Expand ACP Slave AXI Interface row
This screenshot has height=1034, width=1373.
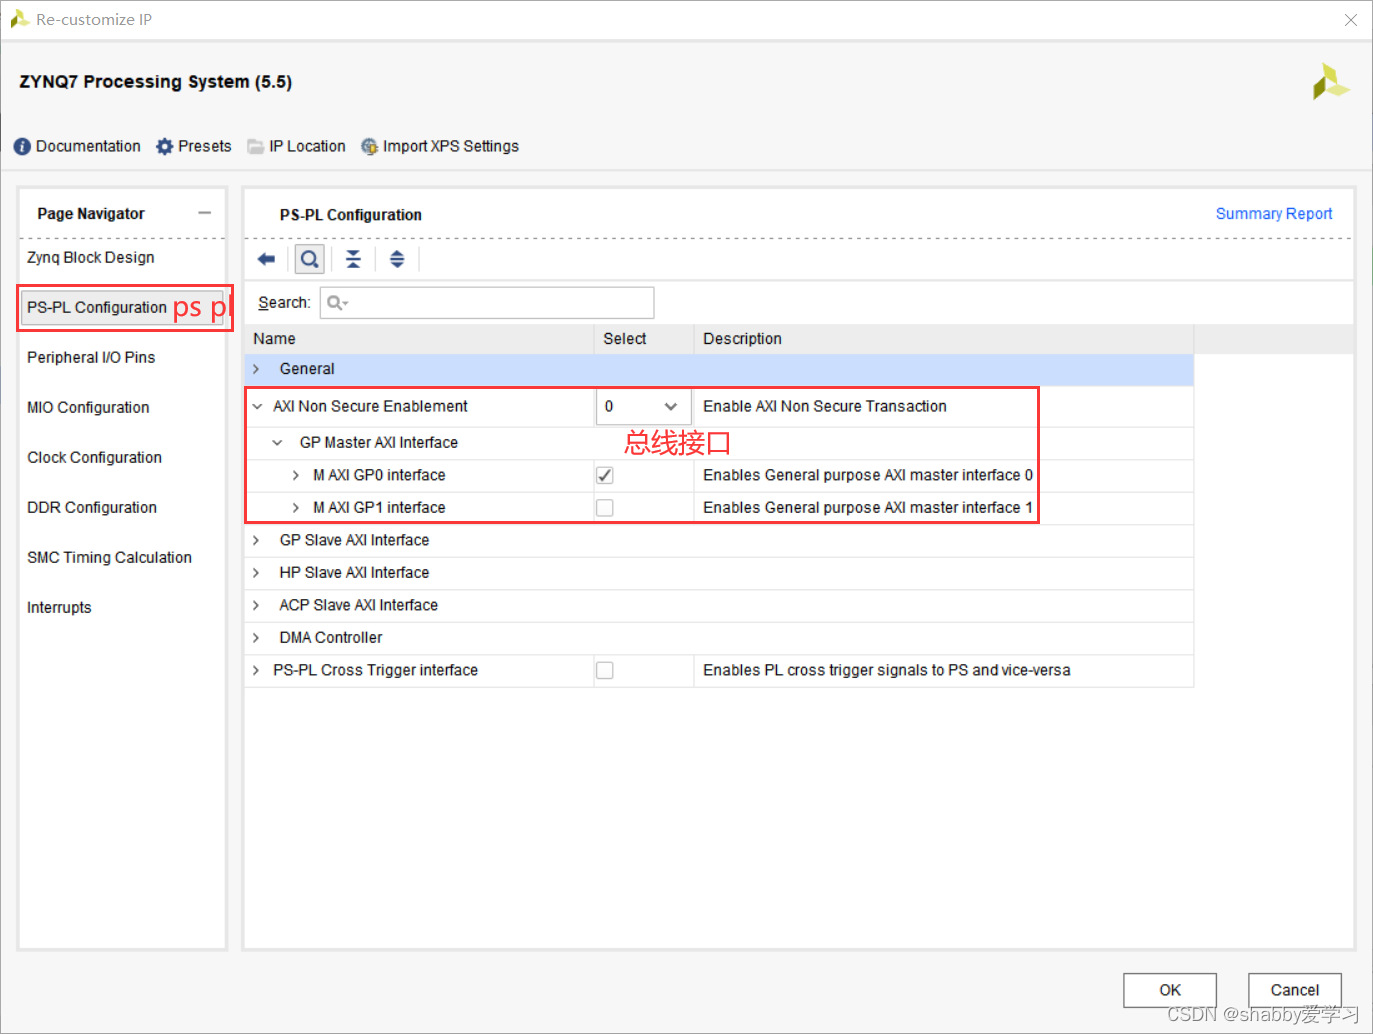[x=256, y=605]
